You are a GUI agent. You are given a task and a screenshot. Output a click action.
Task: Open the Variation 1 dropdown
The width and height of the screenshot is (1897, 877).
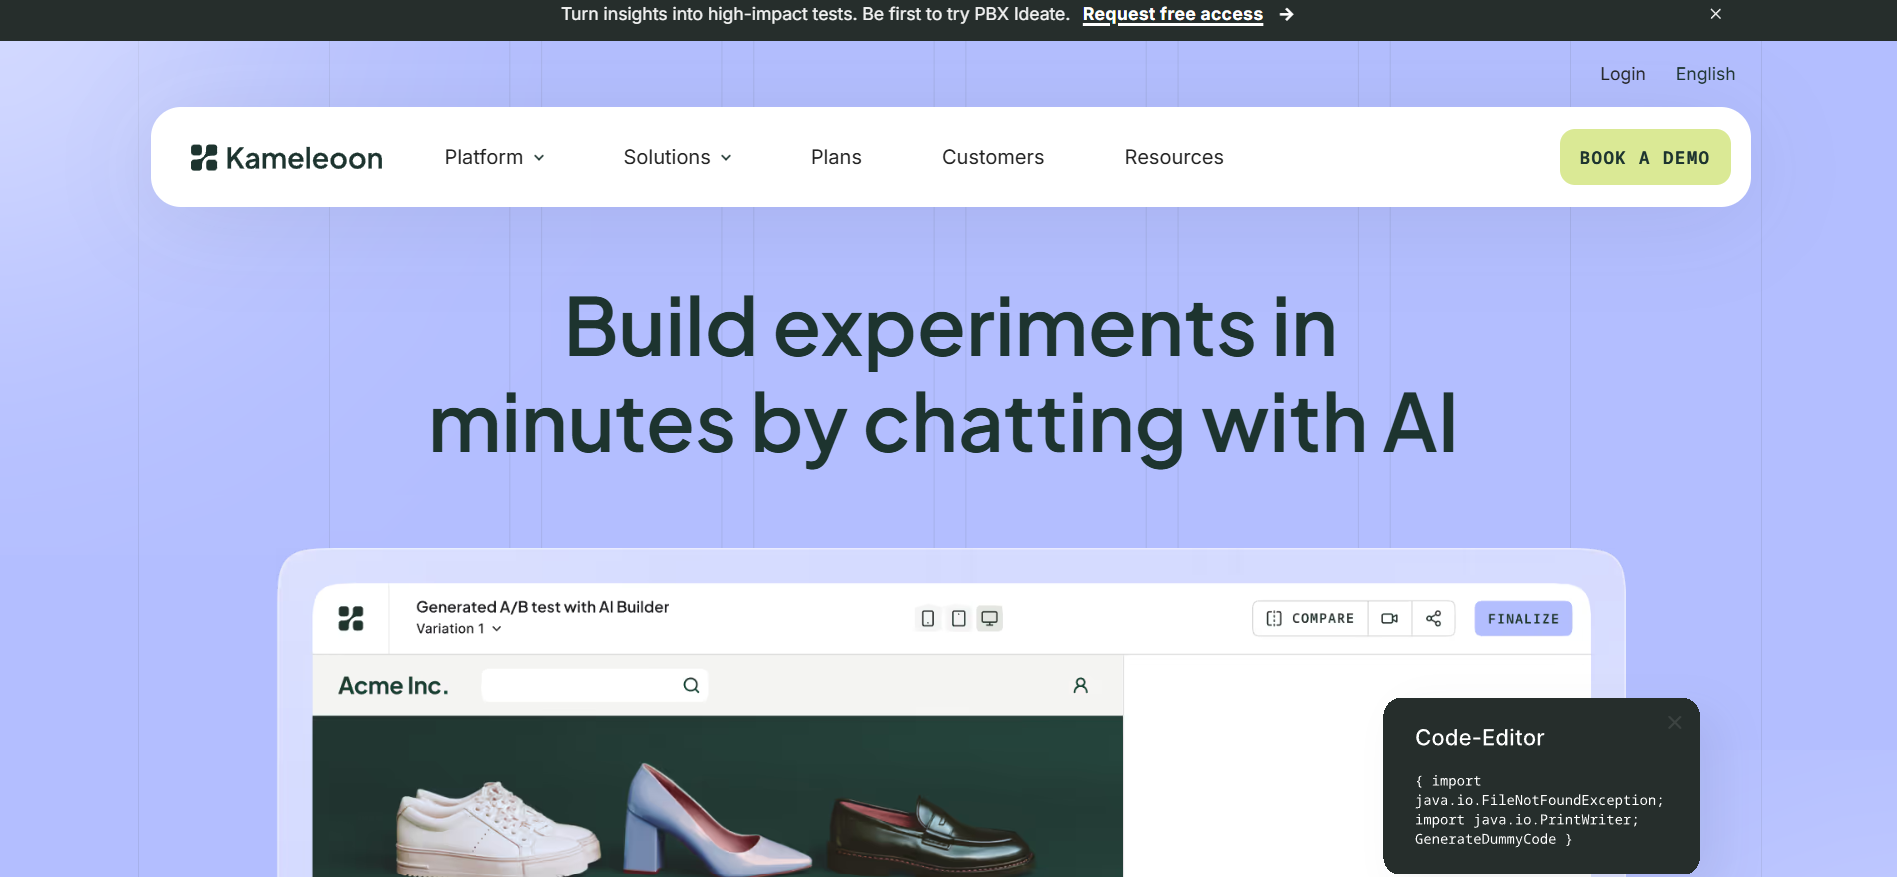pos(459,629)
